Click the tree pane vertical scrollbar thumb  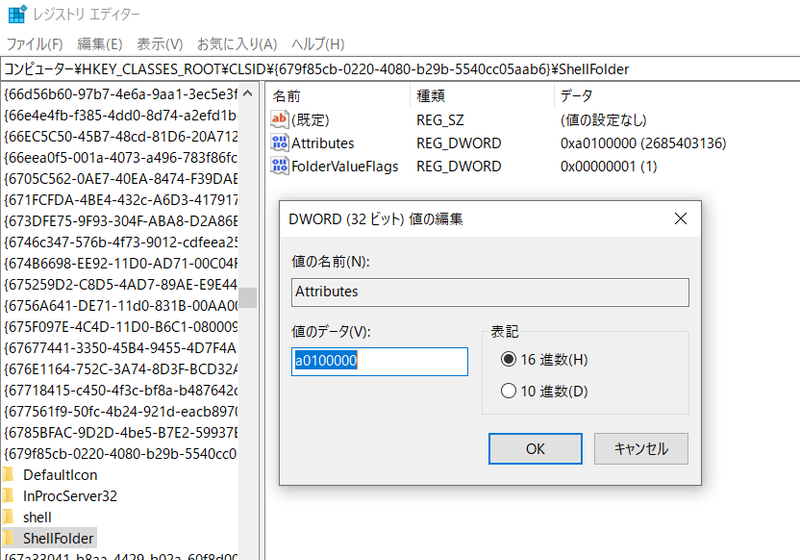click(247, 297)
